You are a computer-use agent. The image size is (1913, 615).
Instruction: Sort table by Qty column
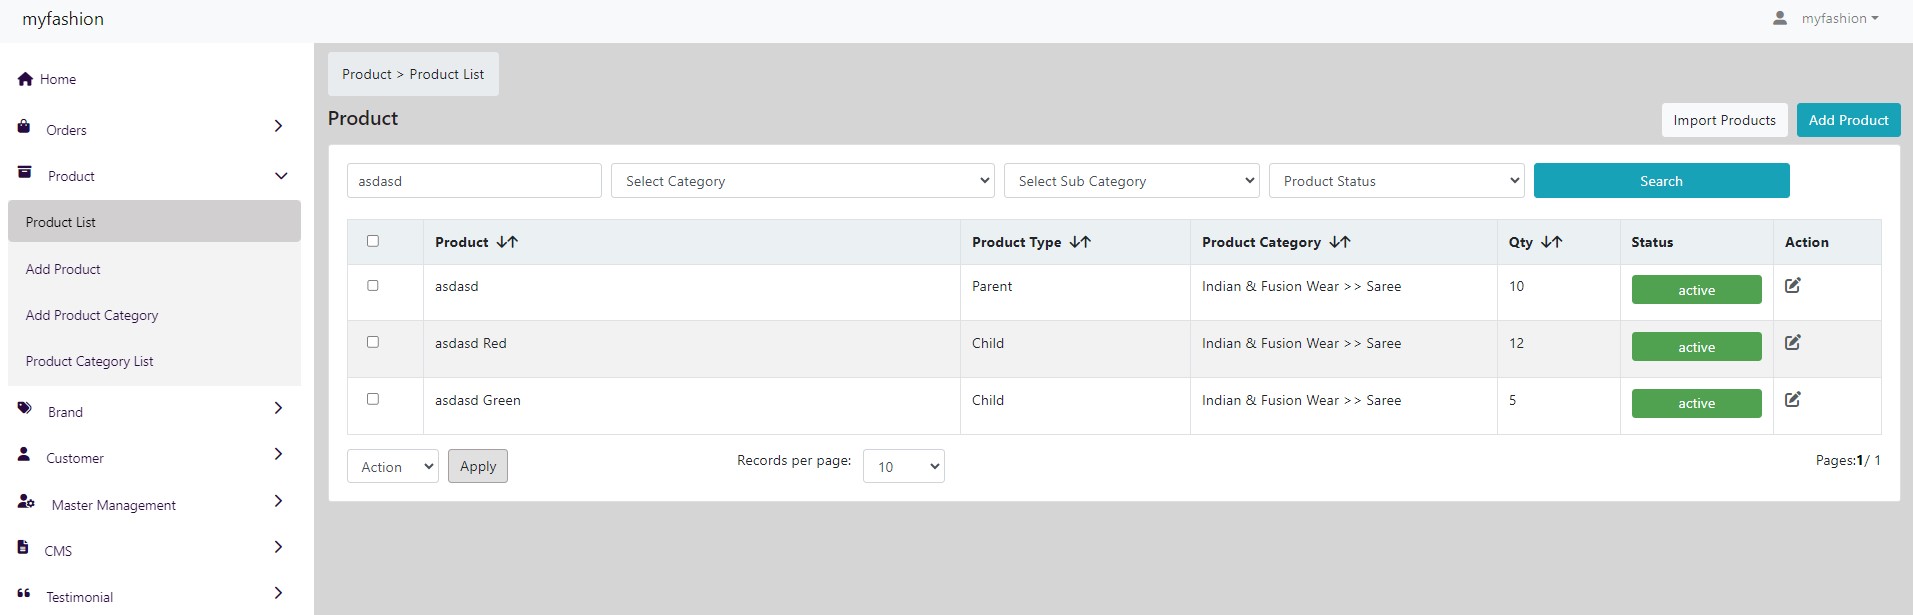point(1552,242)
